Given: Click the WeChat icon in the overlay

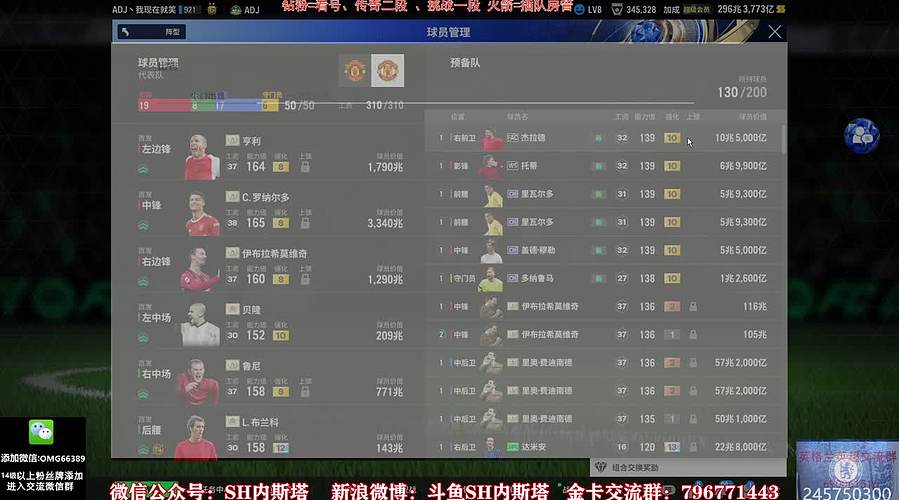Looking at the screenshot, I should 41,432.
